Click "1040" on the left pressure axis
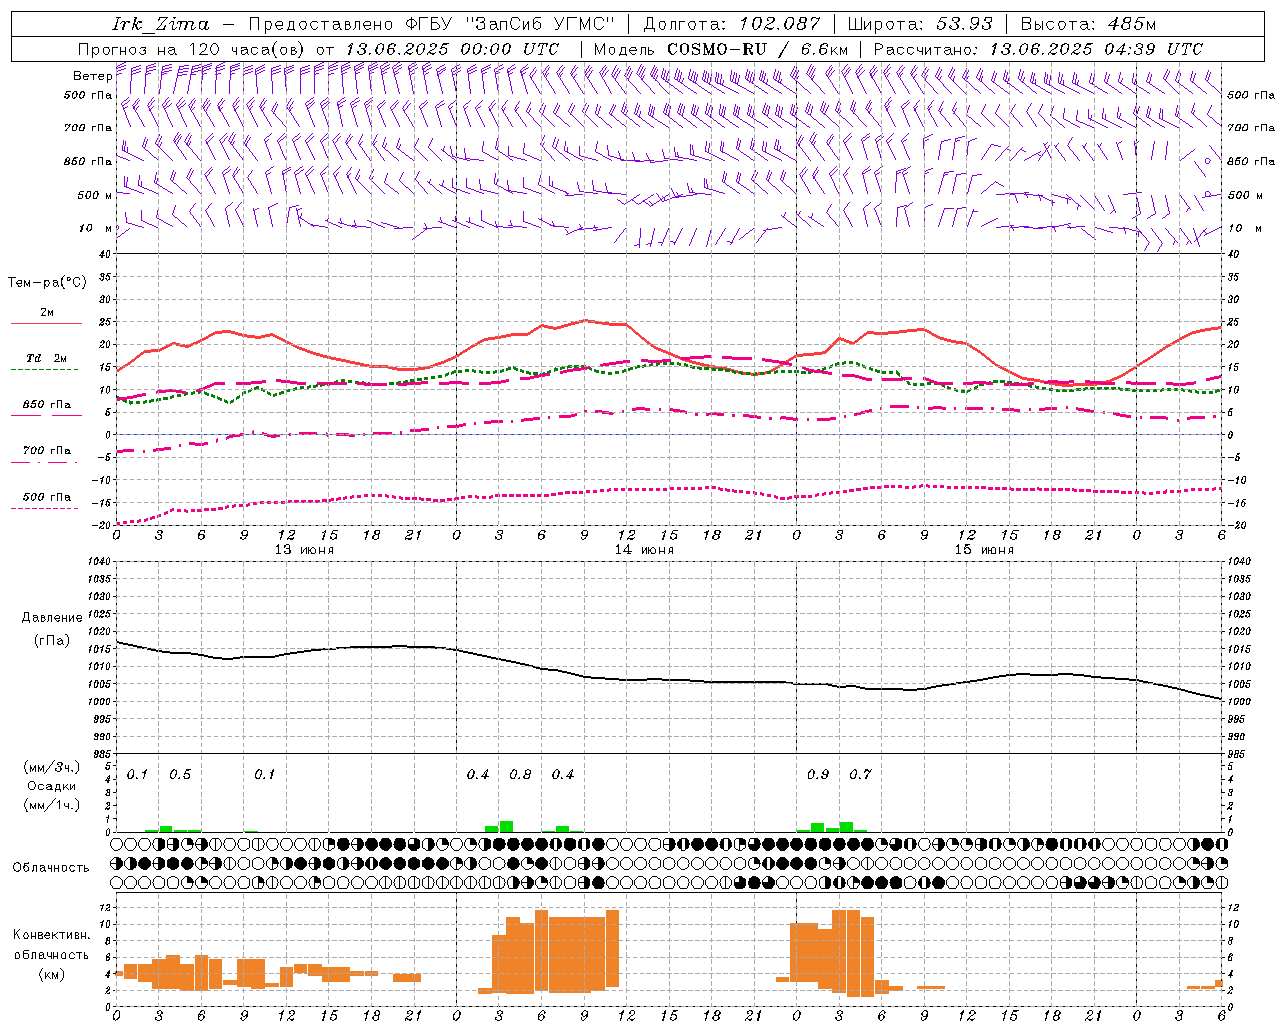The height and width of the screenshot is (1024, 1280). 97,561
